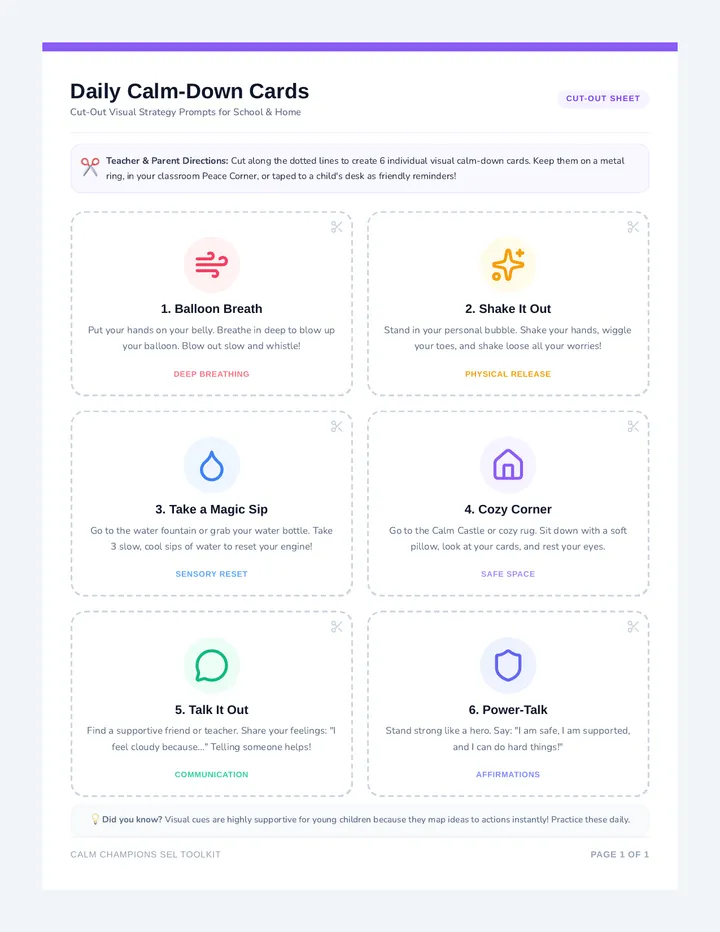This screenshot has height=932, width=720.
Task: Click scissors cut mark on Shake It Out card
Action: click(633, 227)
